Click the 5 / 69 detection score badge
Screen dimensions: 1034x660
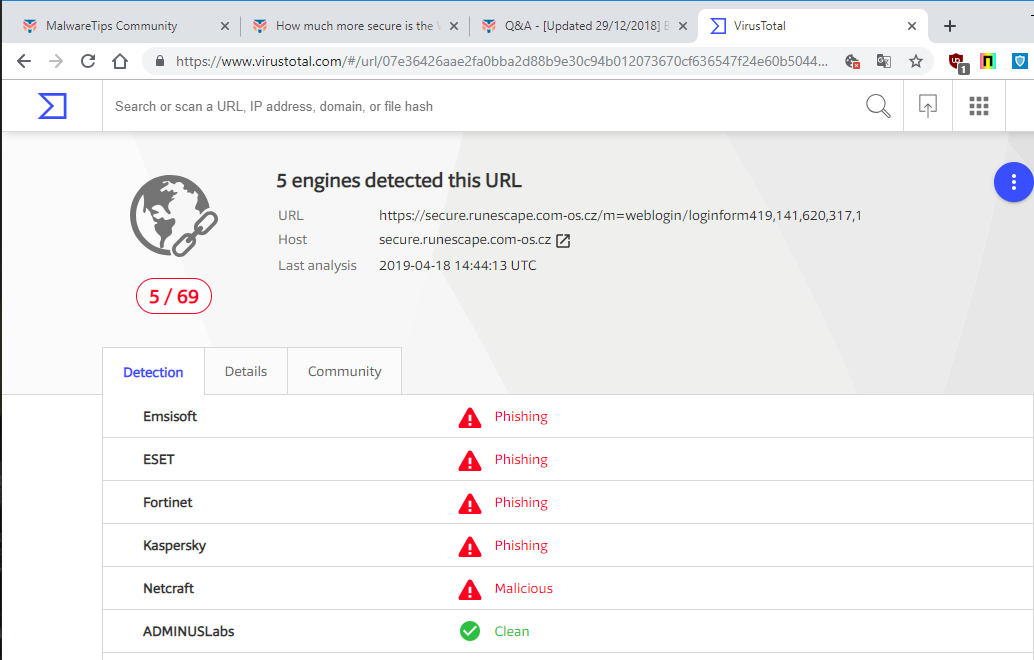(x=174, y=296)
